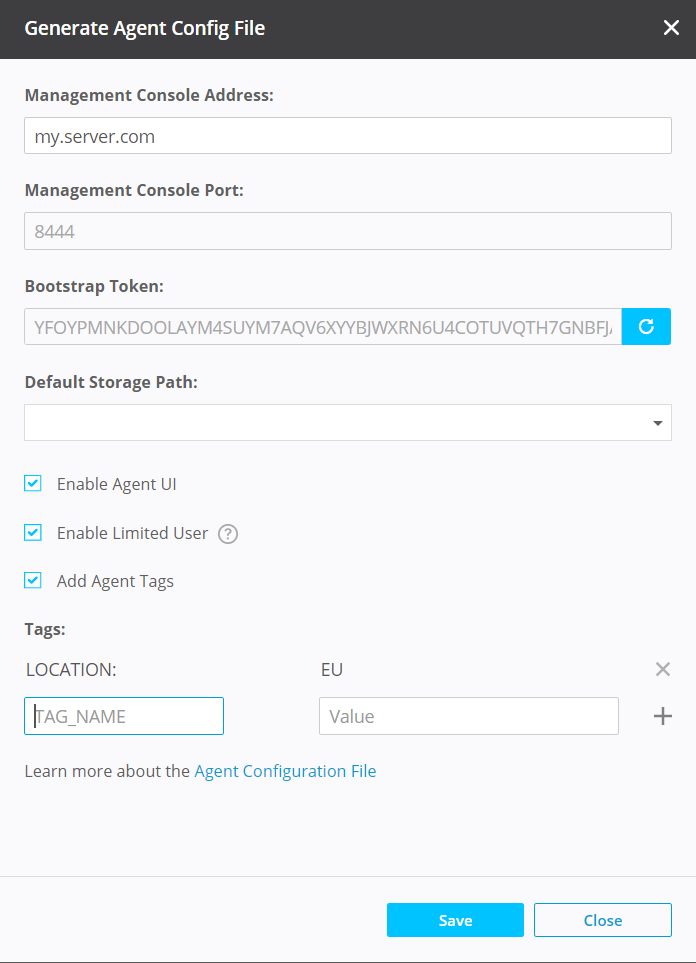Click the Generate Agent Config File title
This screenshot has width=696, height=963.
145,28
